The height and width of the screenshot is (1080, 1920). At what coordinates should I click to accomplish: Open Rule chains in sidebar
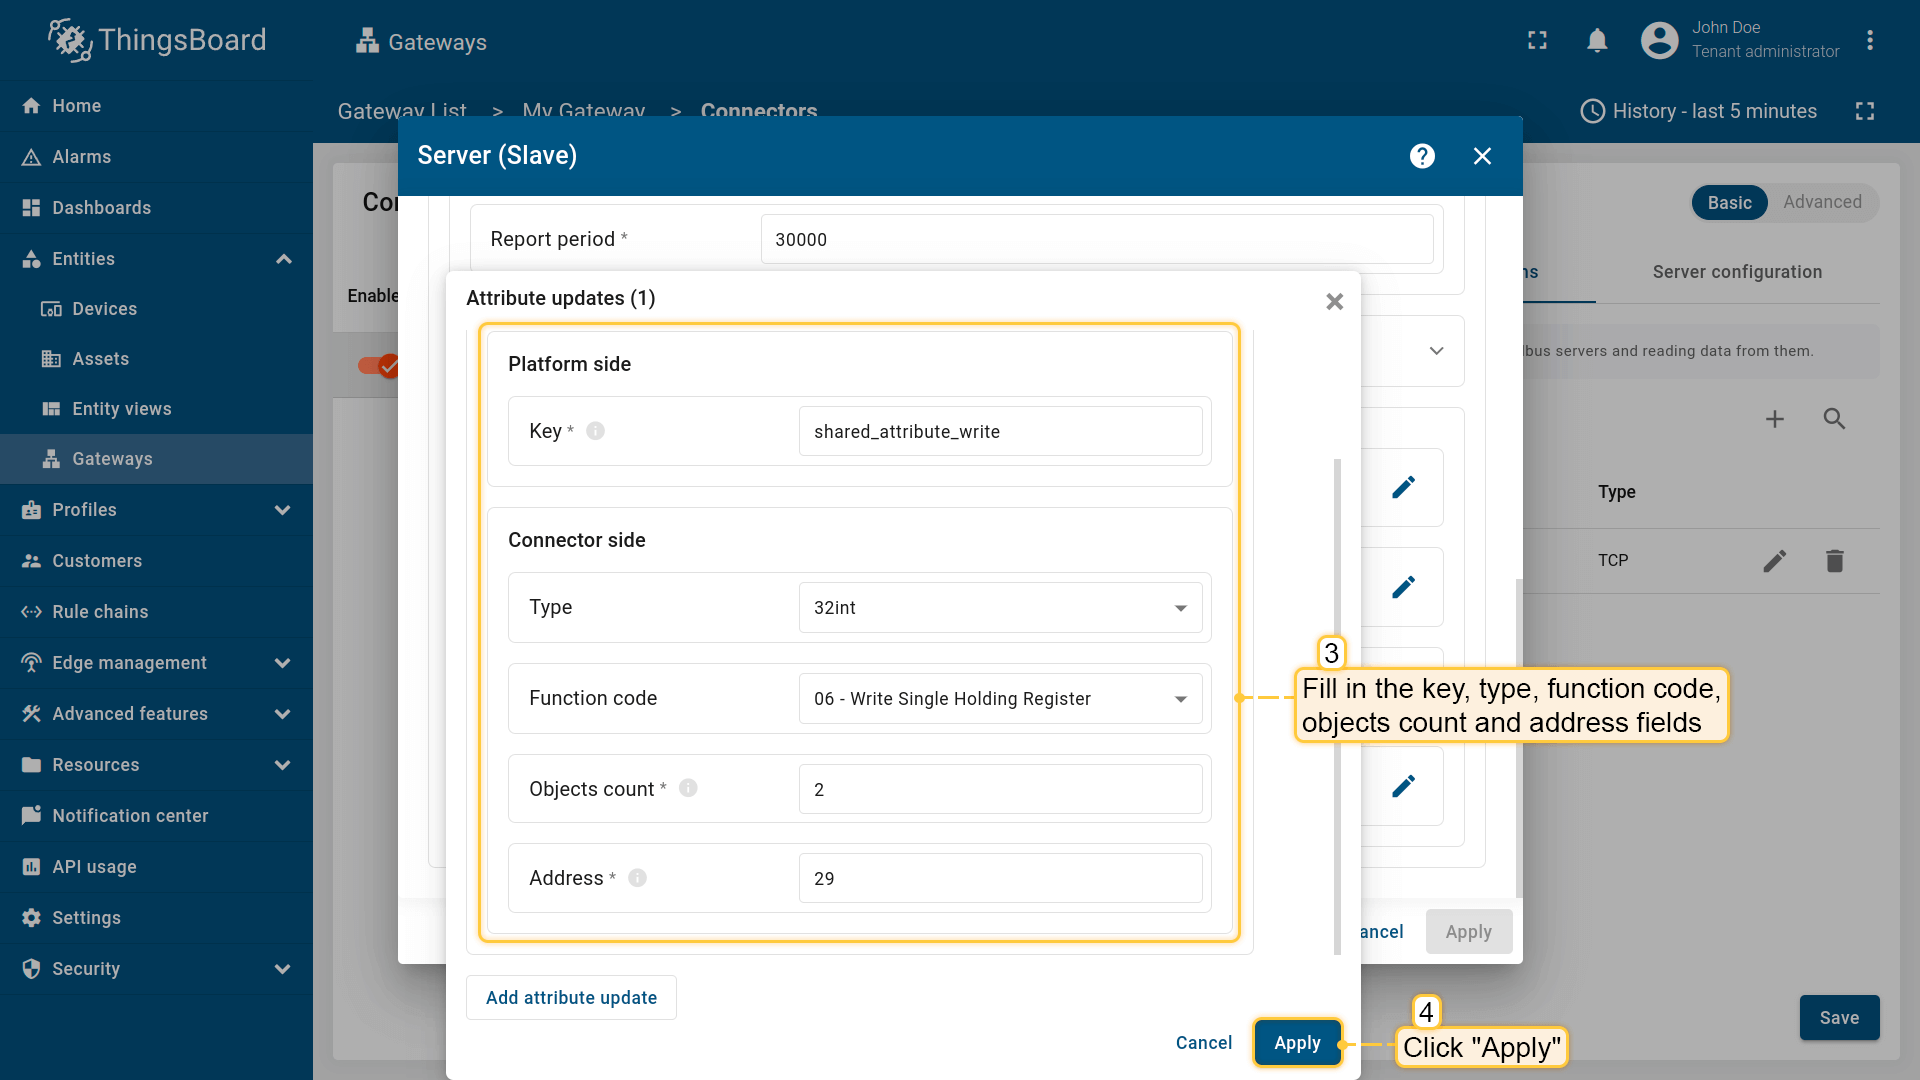pos(100,612)
